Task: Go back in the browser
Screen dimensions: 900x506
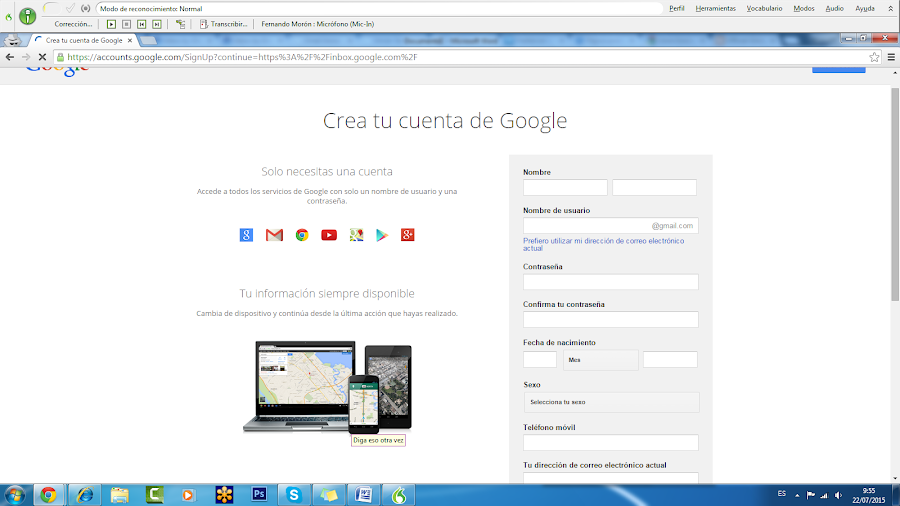Action: (10, 57)
